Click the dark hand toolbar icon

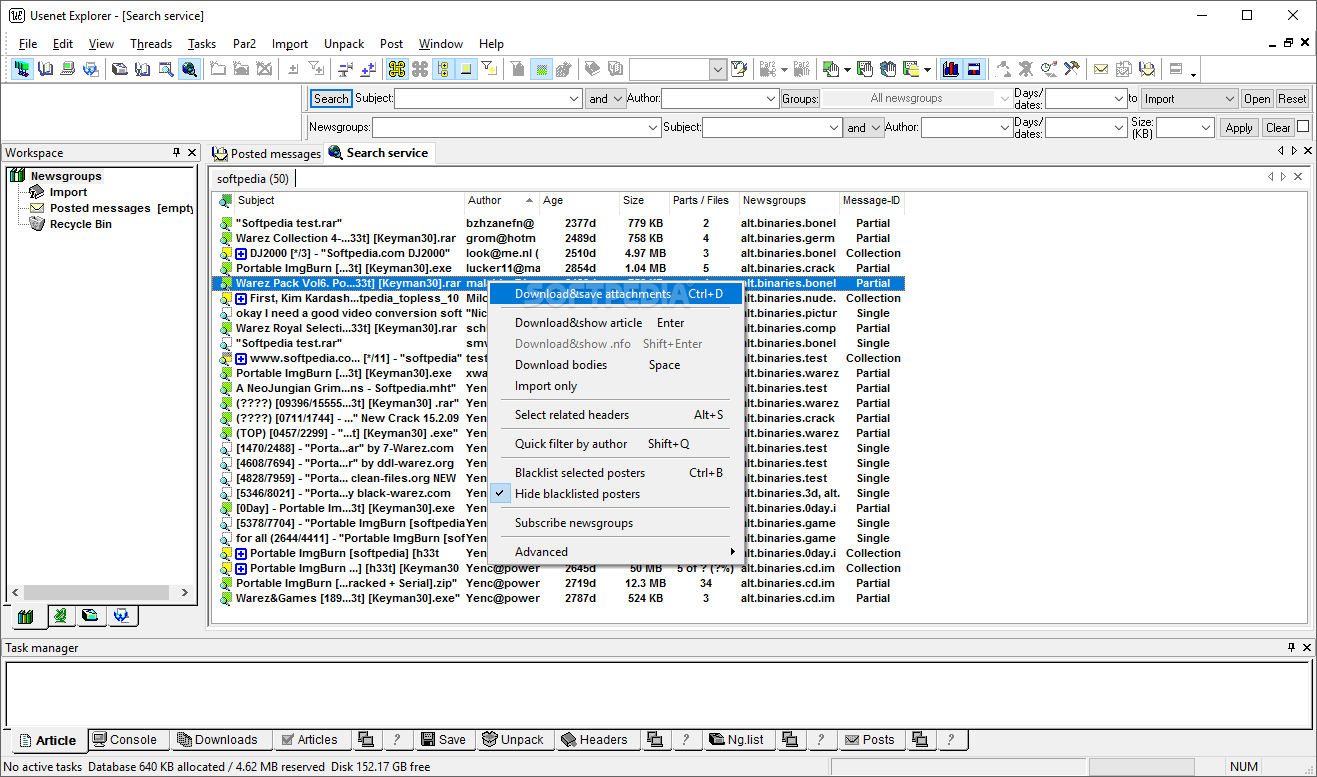[x=888, y=69]
